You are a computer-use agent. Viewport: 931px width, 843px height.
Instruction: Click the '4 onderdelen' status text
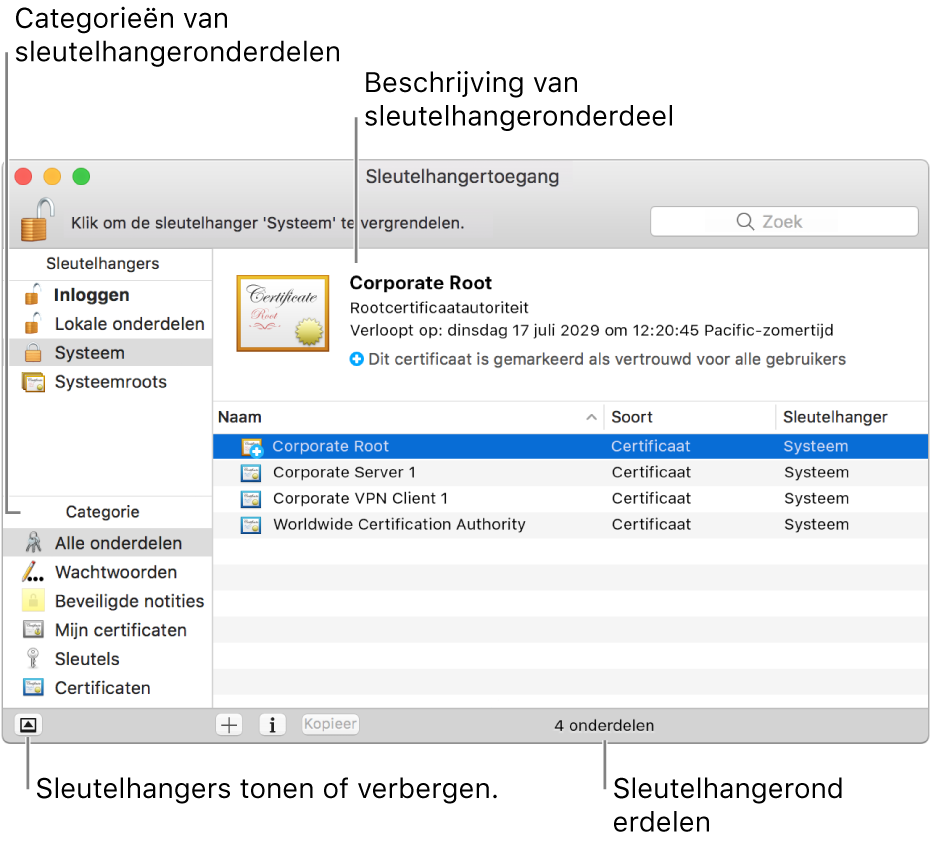(604, 725)
